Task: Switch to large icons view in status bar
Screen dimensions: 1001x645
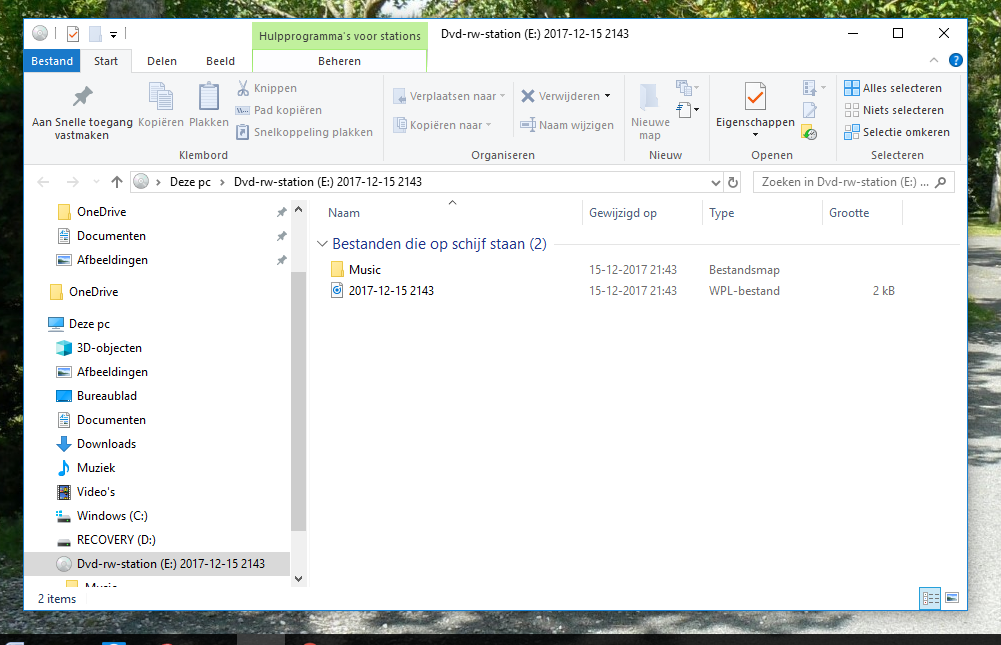Action: [952, 598]
